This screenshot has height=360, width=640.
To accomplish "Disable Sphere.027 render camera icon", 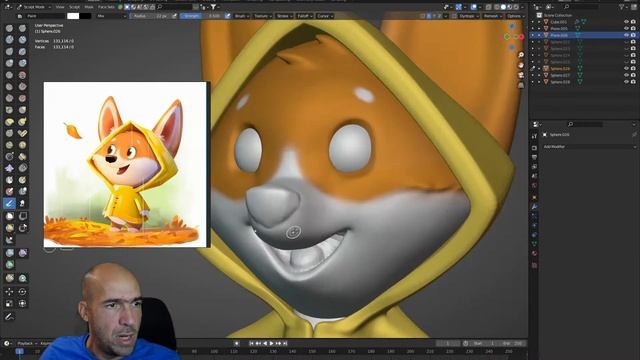I will [633, 75].
